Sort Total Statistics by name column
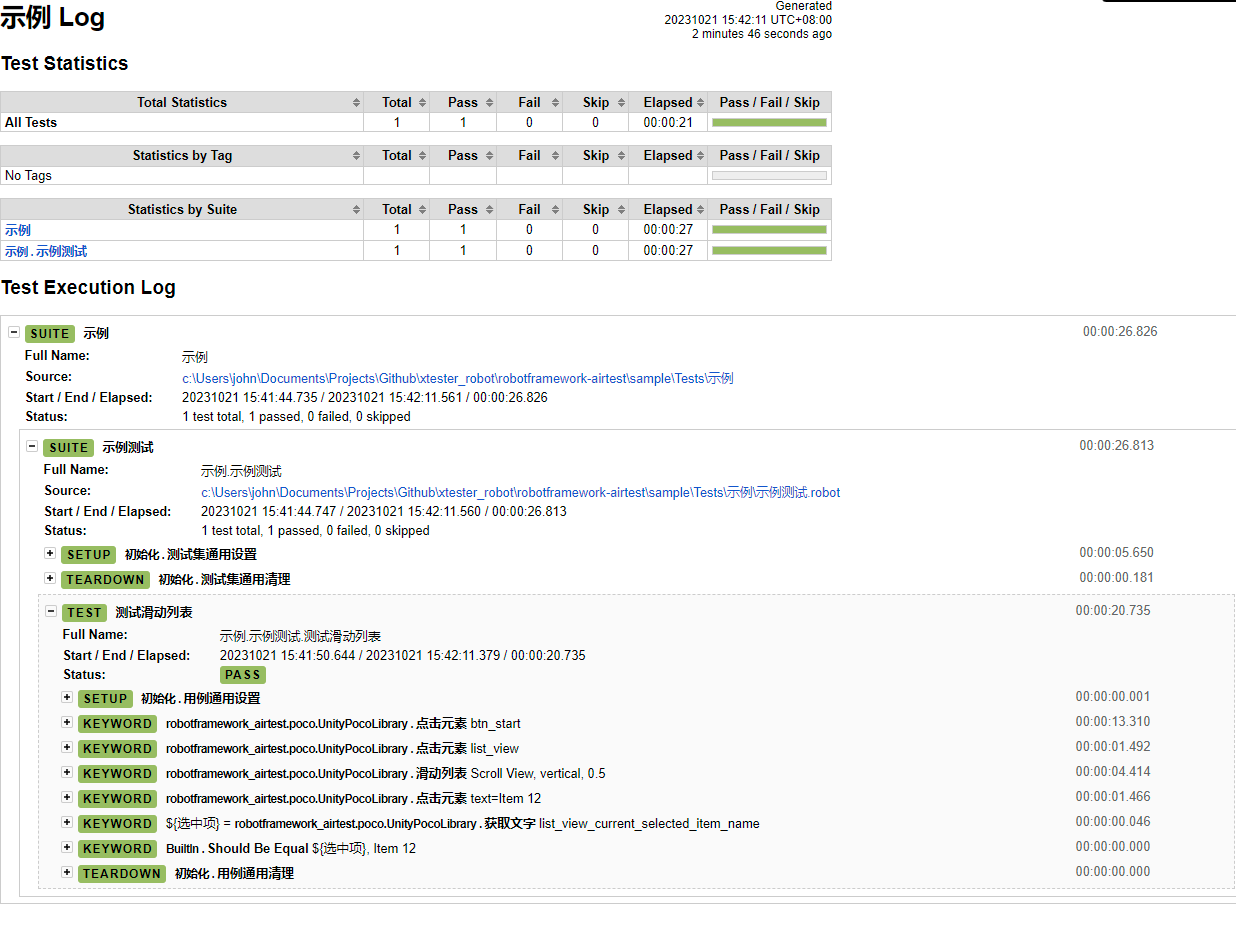This screenshot has width=1236, height=936. (x=182, y=102)
